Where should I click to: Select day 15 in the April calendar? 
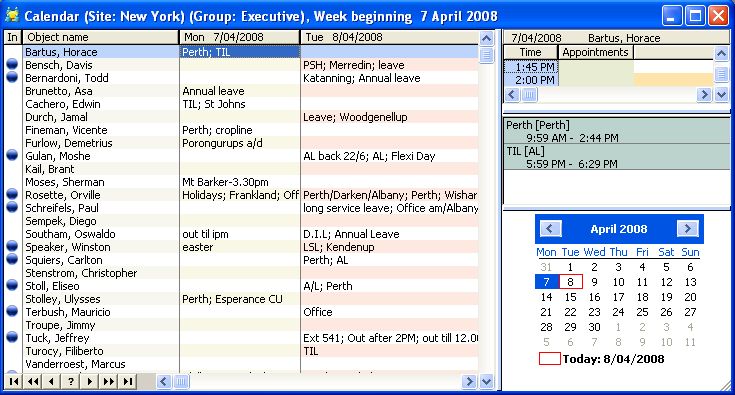coord(570,297)
